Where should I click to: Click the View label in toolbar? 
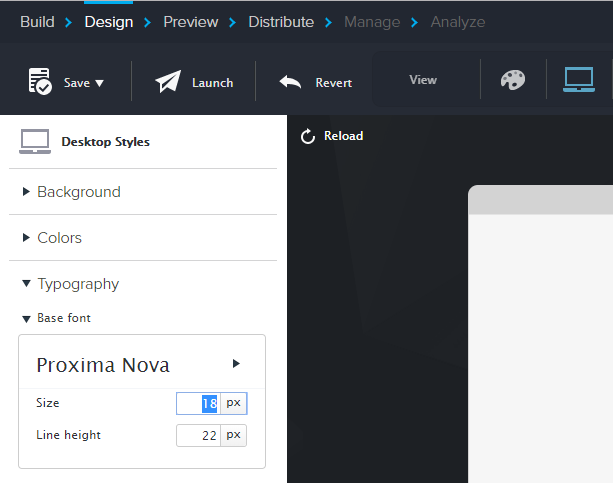coord(423,80)
